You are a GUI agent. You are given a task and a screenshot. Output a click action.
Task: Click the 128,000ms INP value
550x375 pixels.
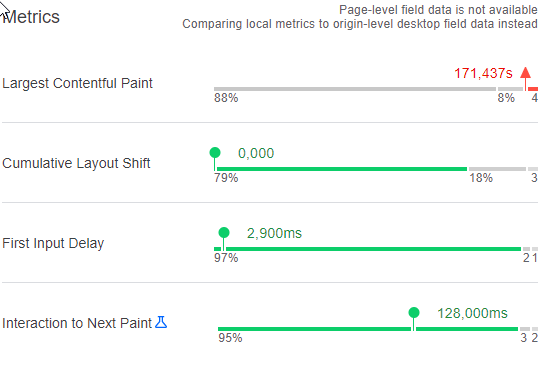point(472,313)
